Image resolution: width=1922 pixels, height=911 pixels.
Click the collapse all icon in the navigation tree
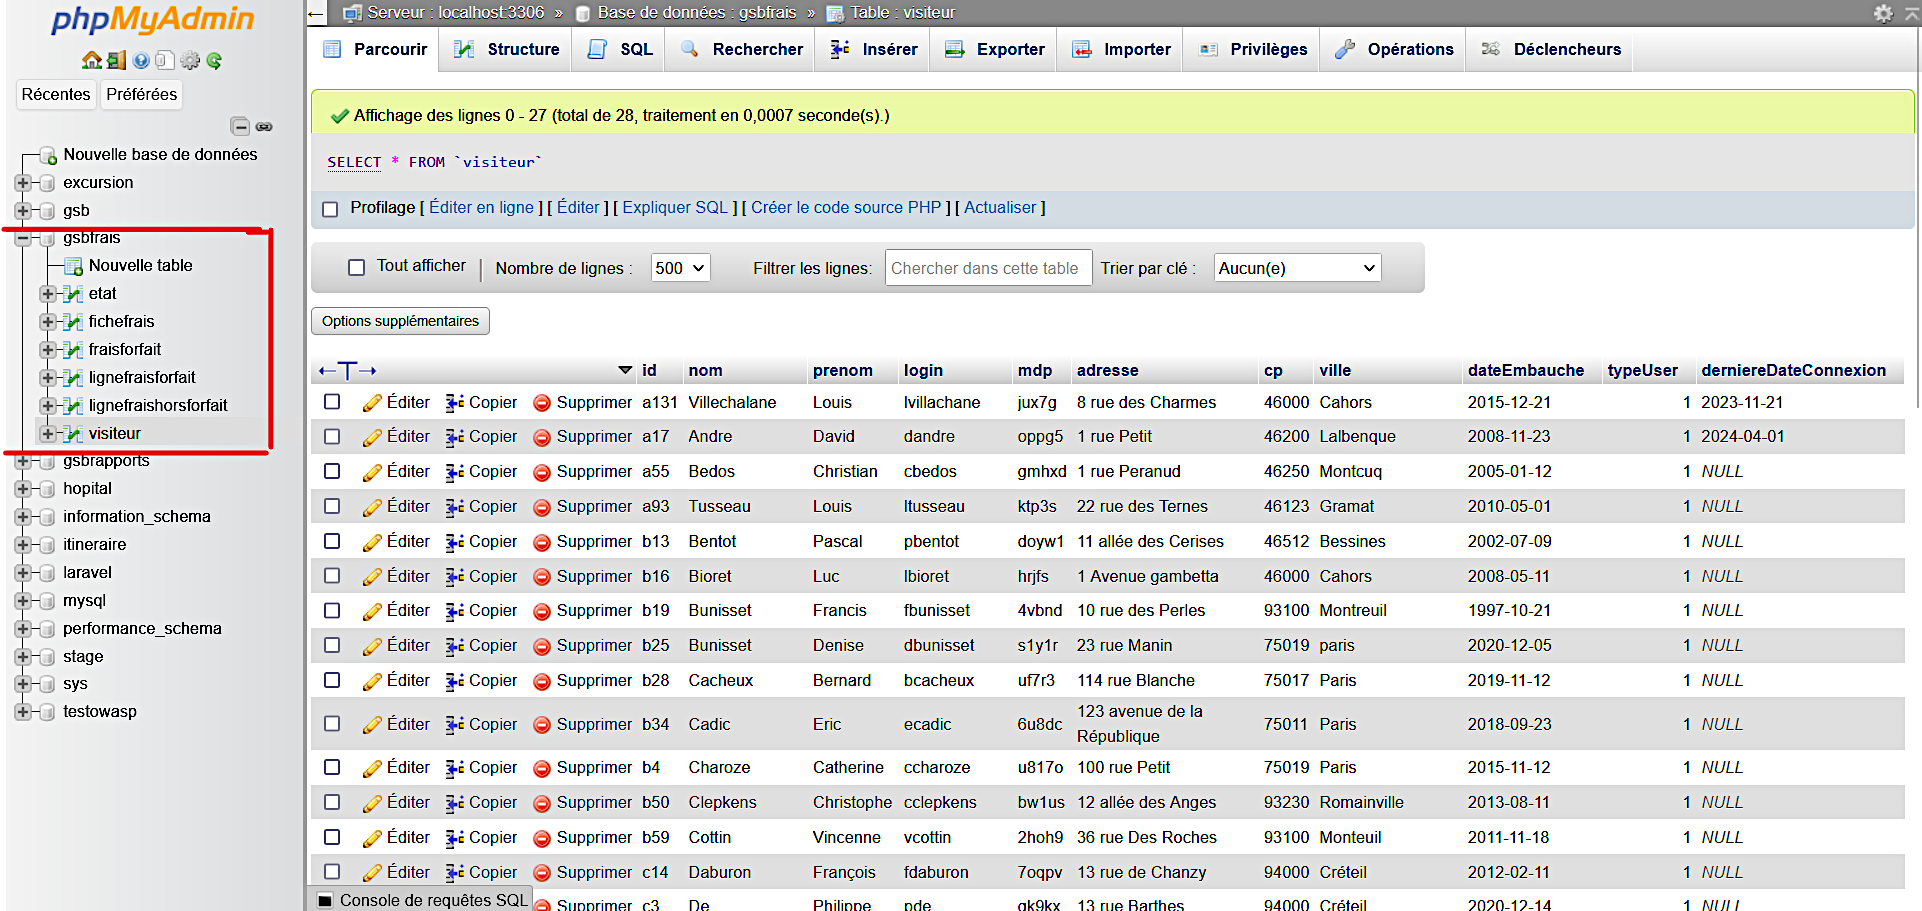coord(240,126)
